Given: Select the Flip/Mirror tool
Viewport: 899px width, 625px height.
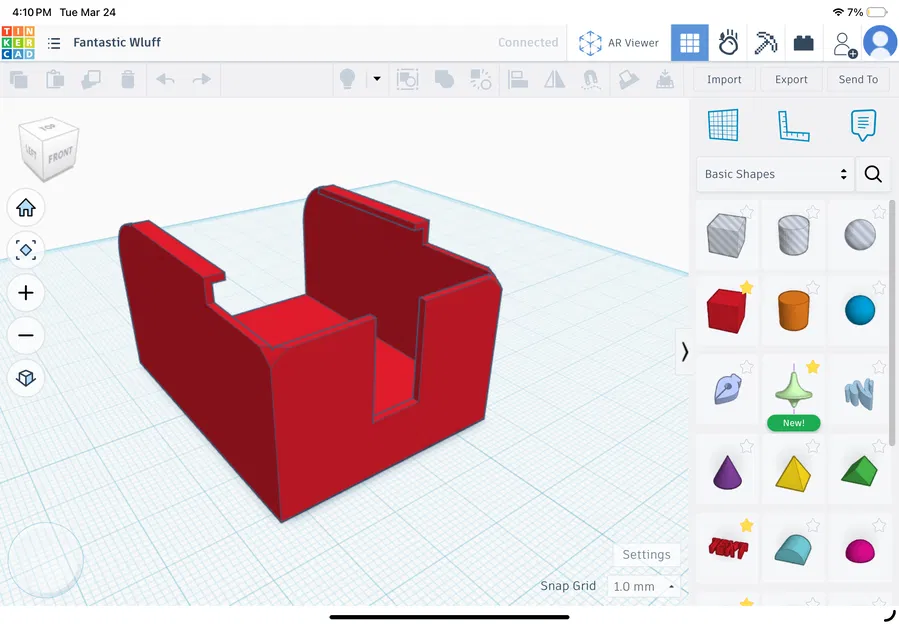Looking at the screenshot, I should coord(555,79).
